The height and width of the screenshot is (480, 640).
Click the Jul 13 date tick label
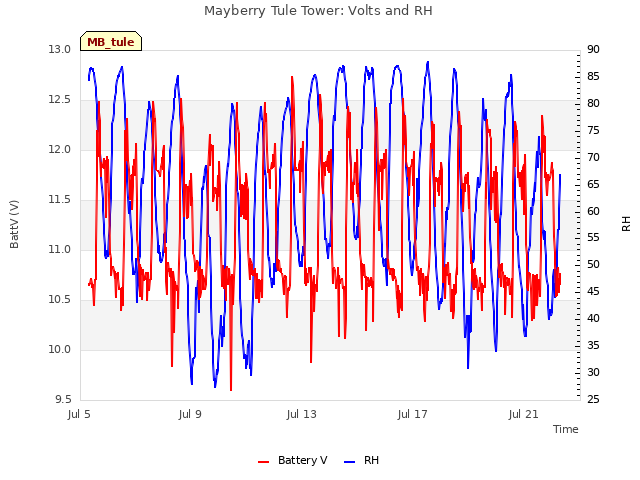pyautogui.click(x=301, y=414)
